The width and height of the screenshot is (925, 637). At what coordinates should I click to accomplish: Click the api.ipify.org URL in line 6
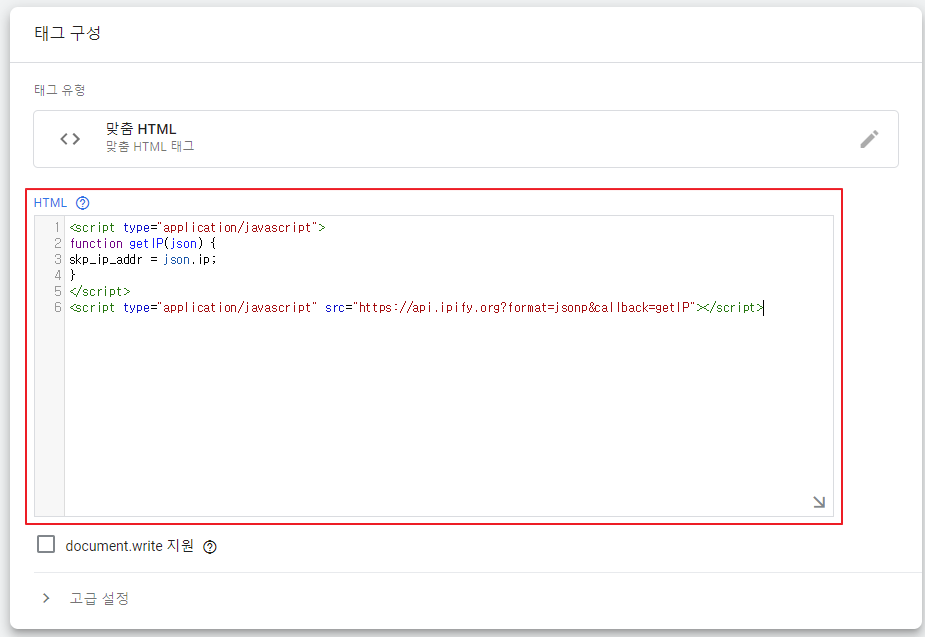pos(524,307)
